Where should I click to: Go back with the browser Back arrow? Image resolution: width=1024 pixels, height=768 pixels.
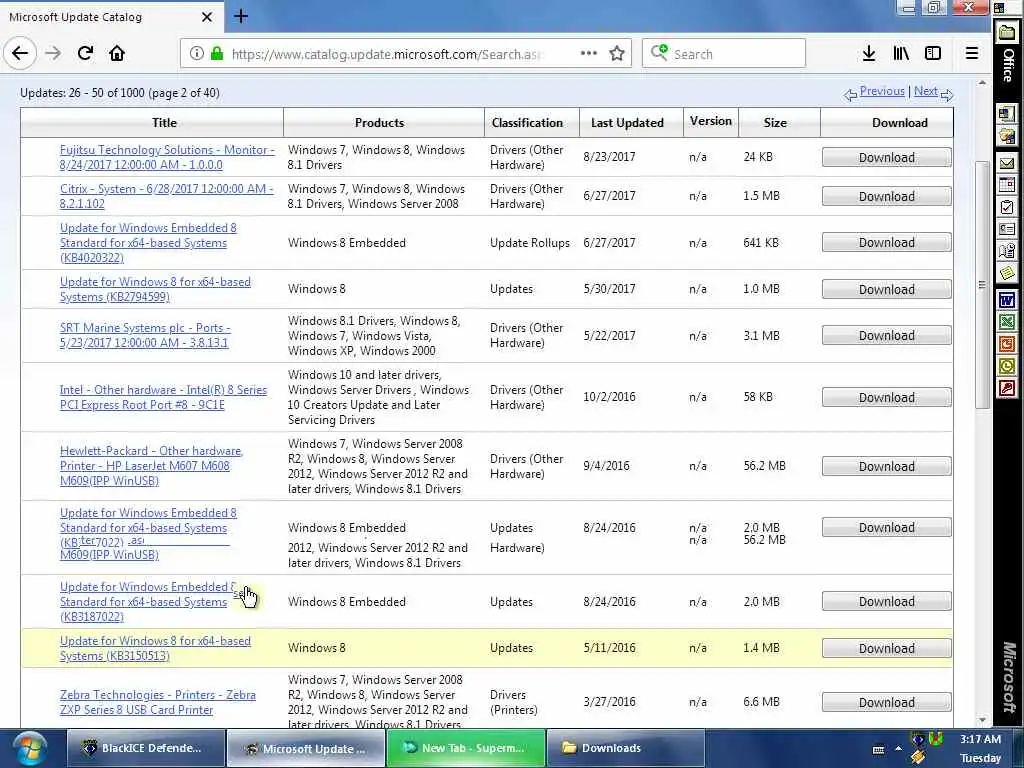20,53
